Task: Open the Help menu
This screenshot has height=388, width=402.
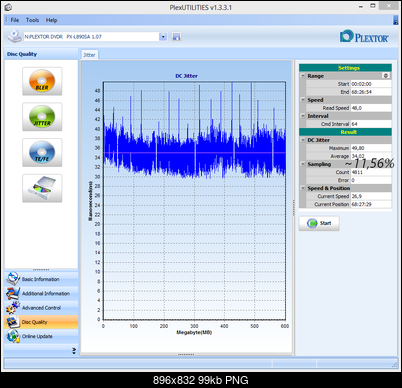Action: pos(51,20)
